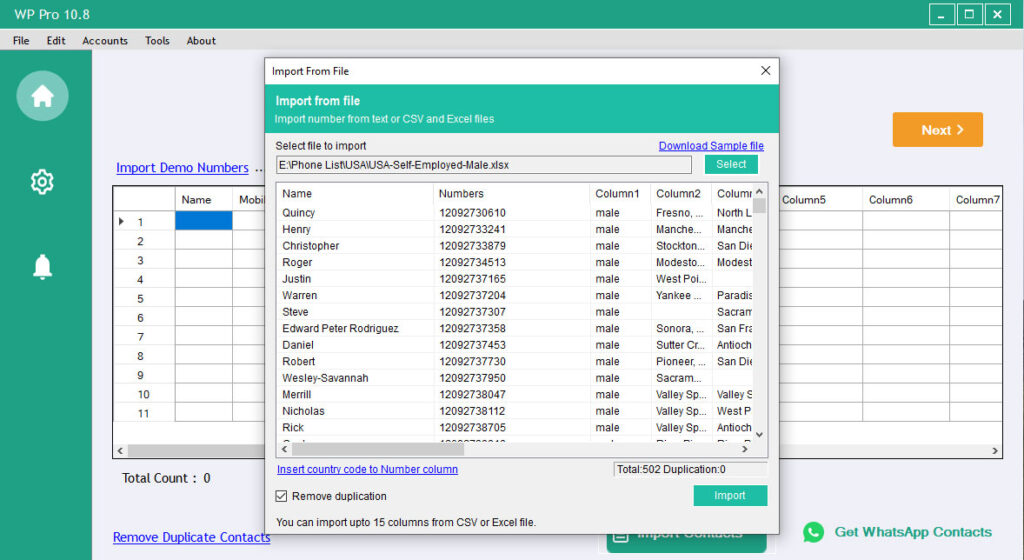Select the Nicholas row

(x=515, y=411)
